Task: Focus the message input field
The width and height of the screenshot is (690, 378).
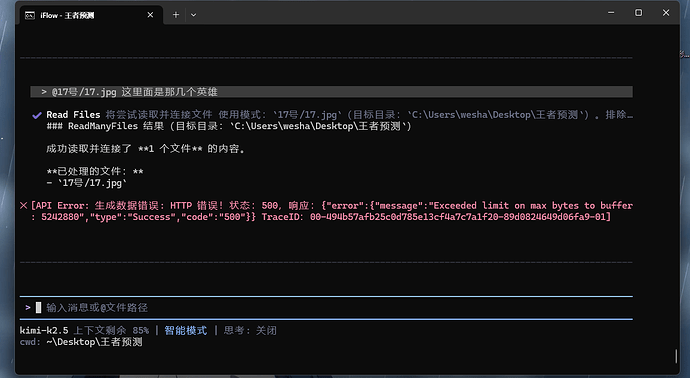Action: [326, 308]
